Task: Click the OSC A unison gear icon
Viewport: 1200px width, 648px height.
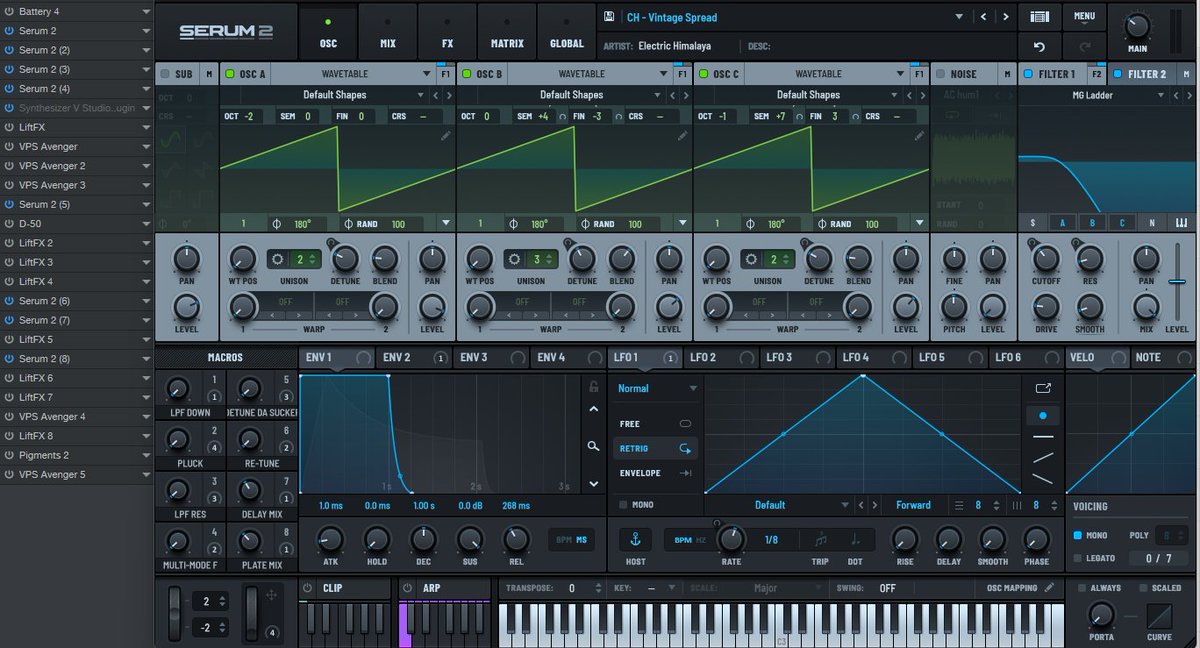Action: click(278, 260)
